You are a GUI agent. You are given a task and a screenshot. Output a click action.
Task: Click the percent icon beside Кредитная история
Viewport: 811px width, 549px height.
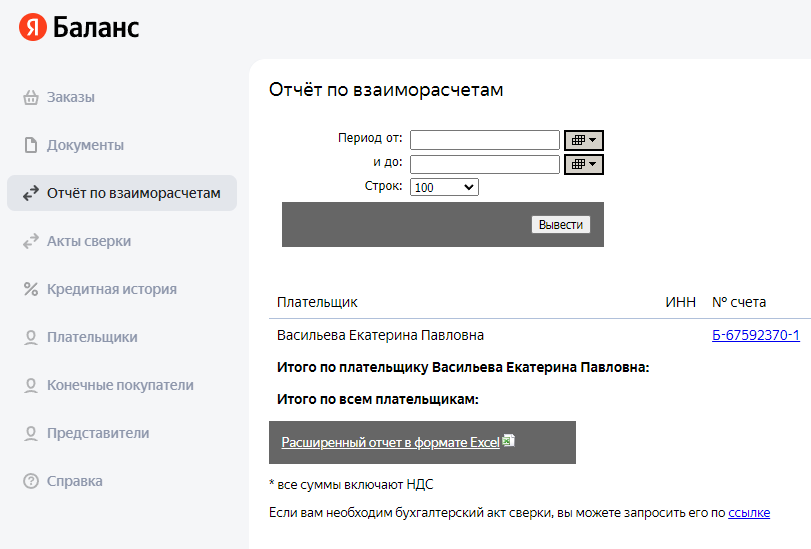pos(30,290)
